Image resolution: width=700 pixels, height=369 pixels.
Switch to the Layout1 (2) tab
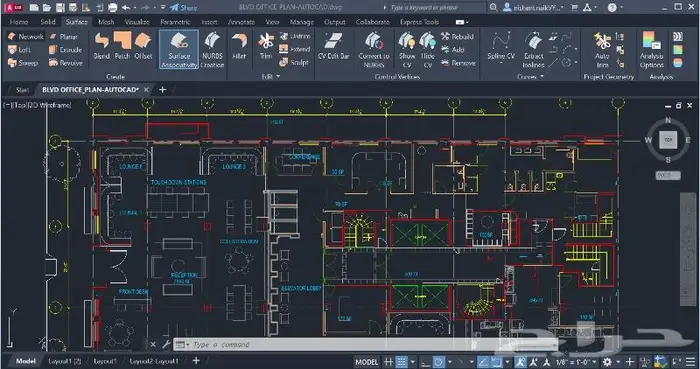[x=65, y=361]
